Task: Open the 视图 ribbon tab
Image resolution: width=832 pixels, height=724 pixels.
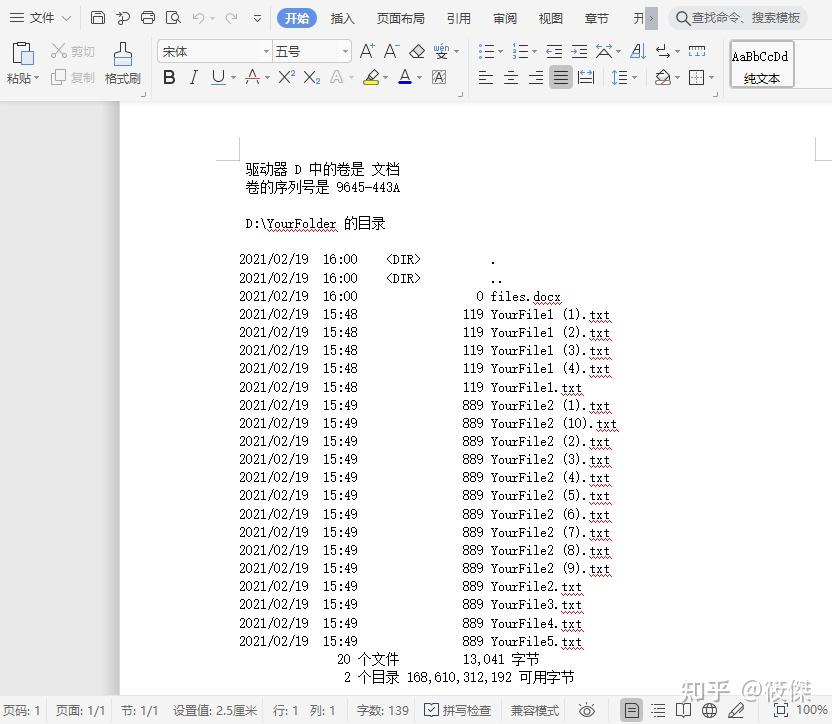Action: (x=550, y=19)
